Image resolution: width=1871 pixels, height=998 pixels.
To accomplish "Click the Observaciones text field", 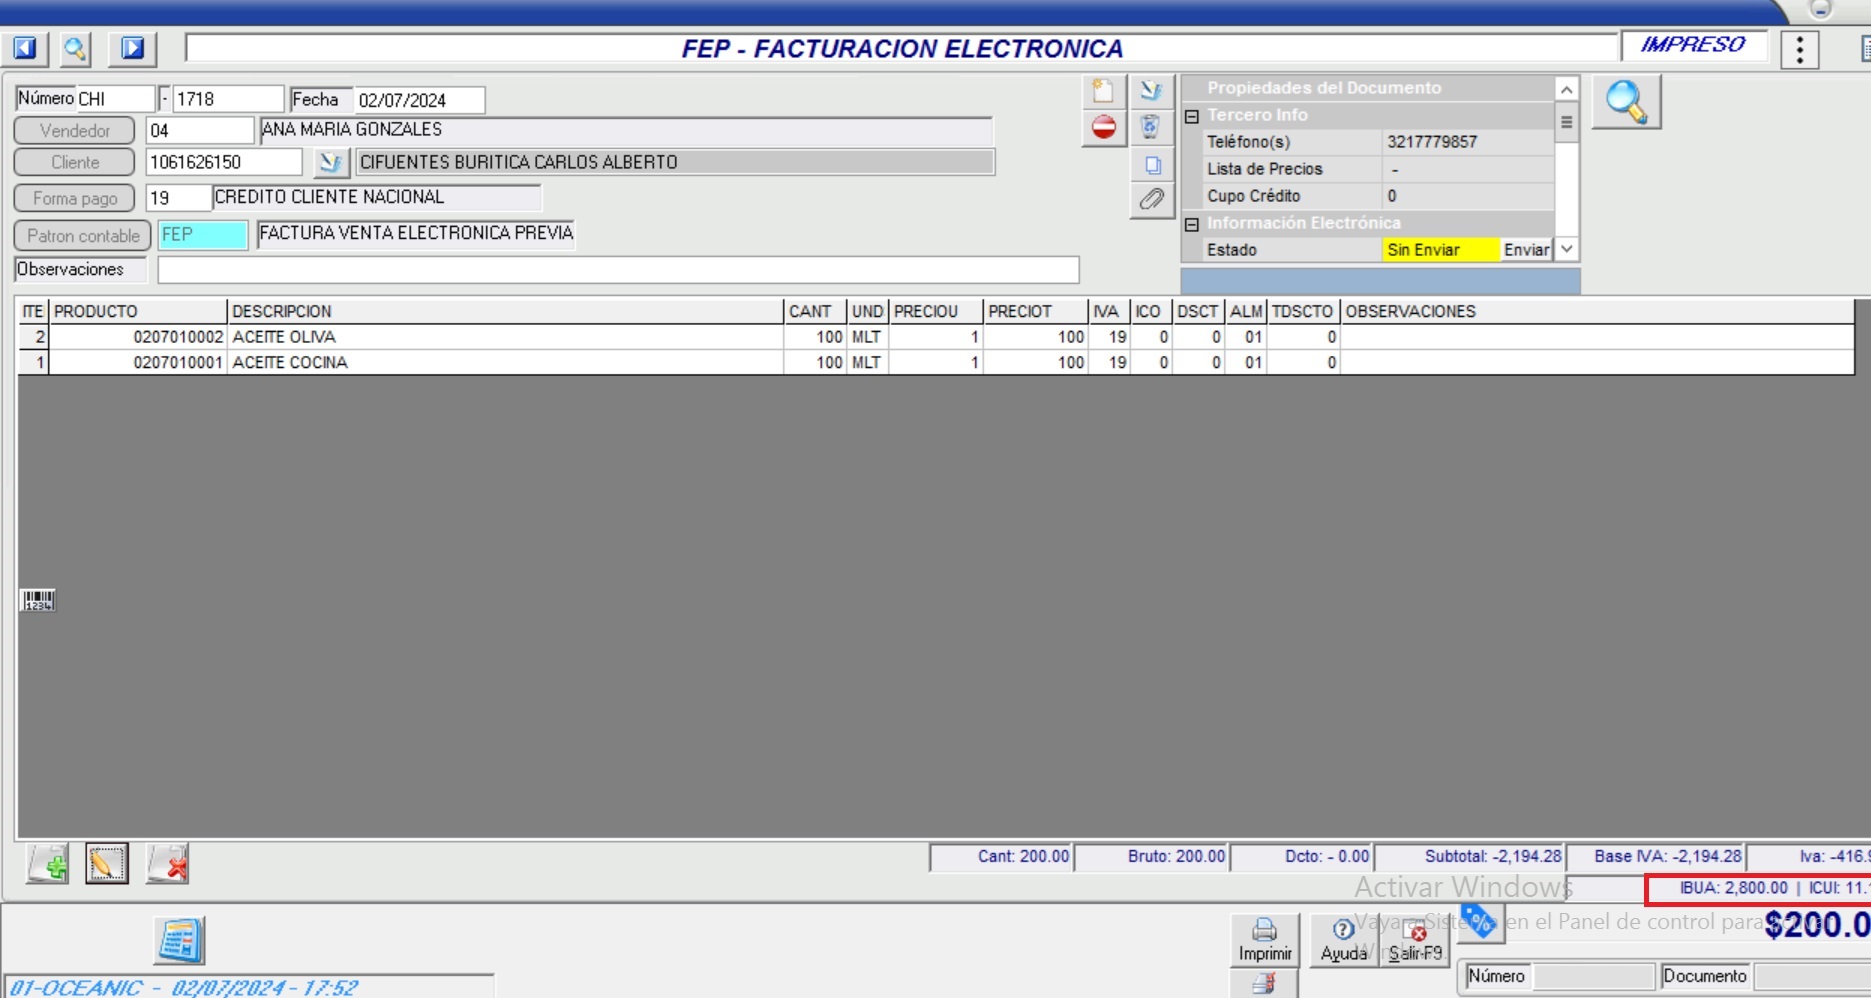I will point(618,270).
